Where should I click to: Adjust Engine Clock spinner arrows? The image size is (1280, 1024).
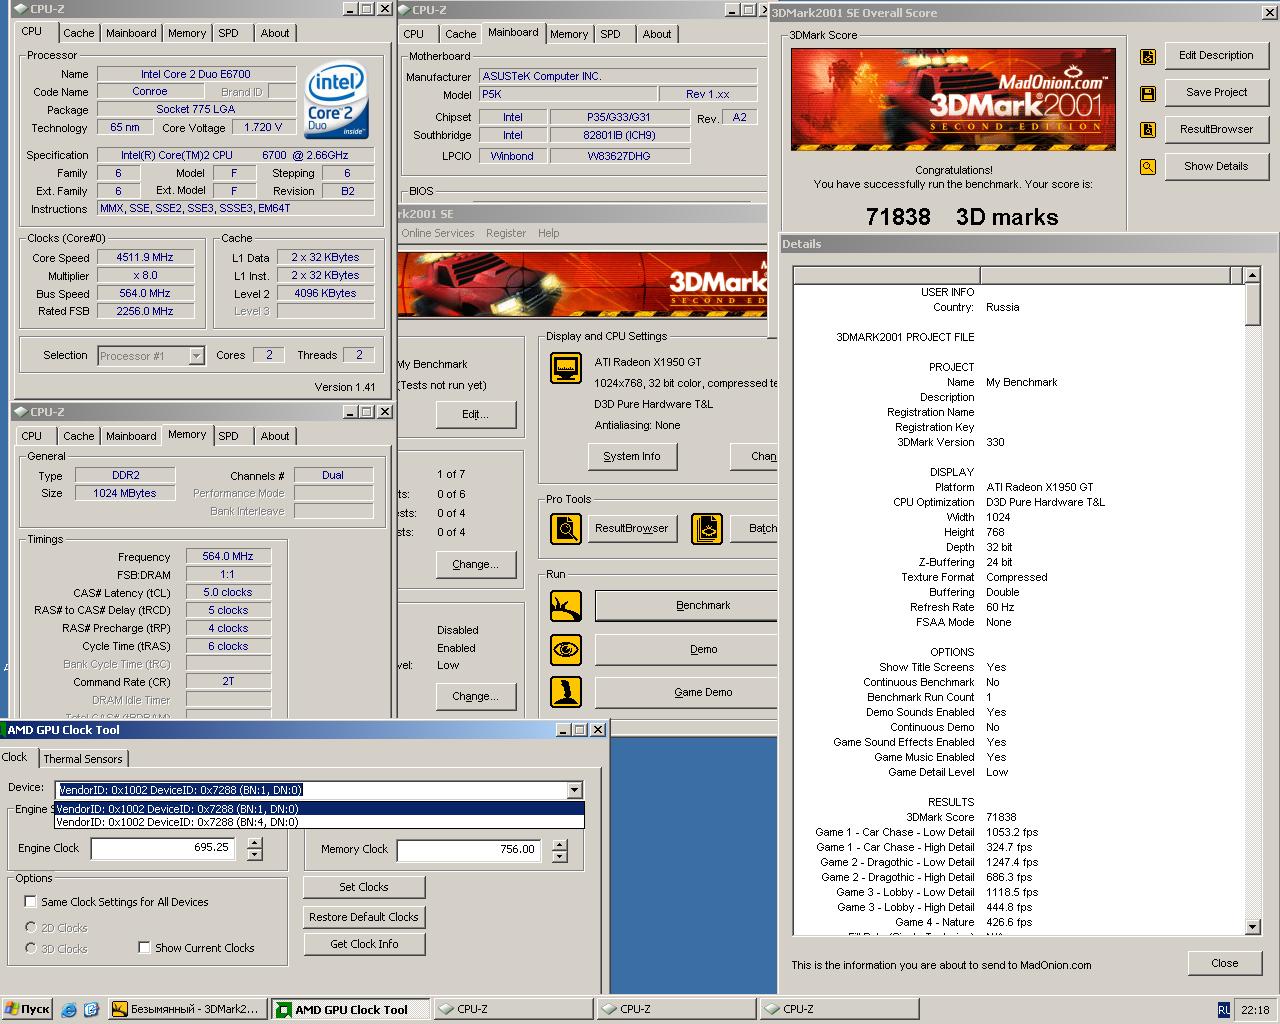coord(255,848)
